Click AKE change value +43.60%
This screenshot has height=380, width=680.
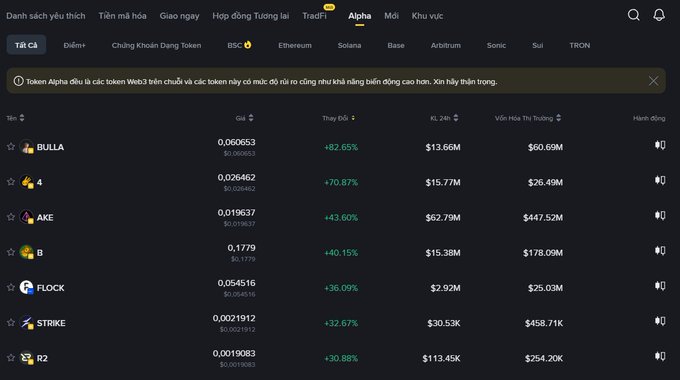(341, 217)
